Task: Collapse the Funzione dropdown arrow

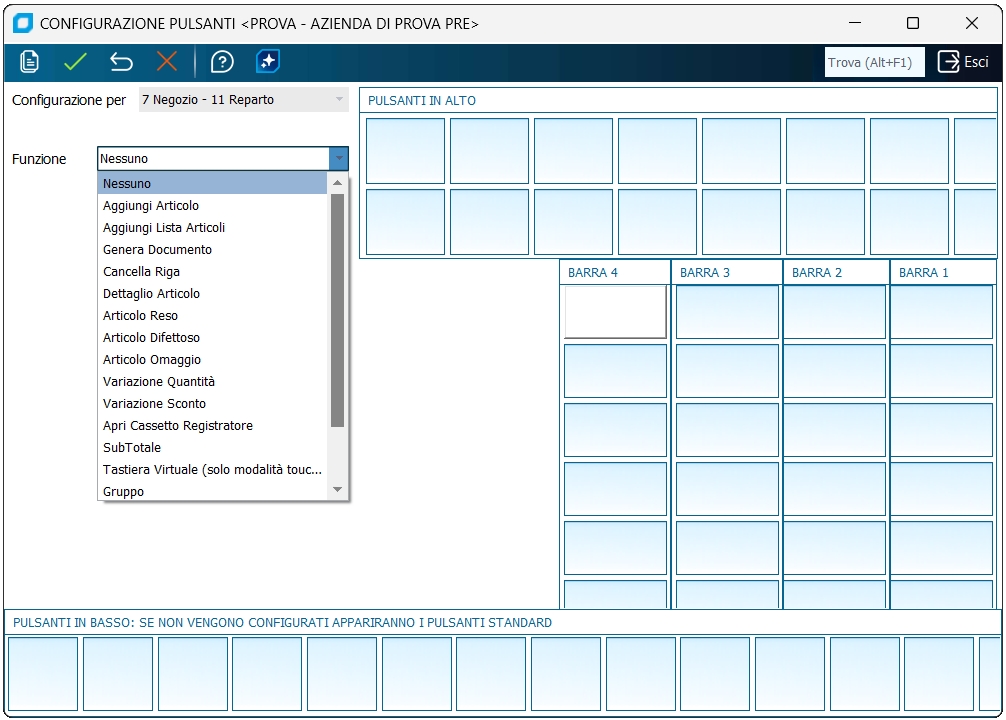Action: coord(339,159)
